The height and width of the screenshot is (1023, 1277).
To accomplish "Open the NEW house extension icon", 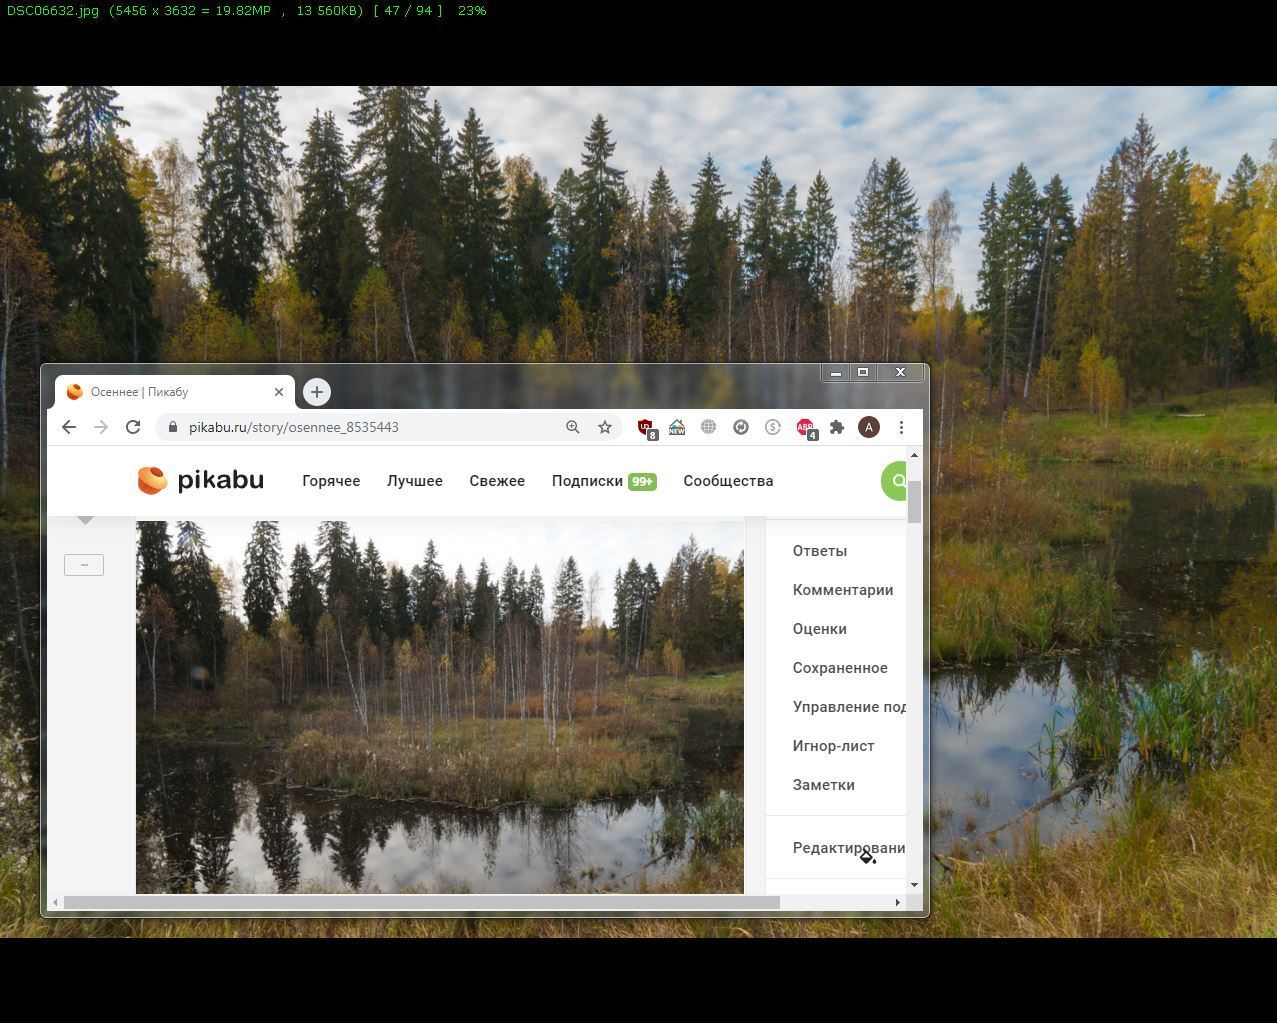I will 677,427.
